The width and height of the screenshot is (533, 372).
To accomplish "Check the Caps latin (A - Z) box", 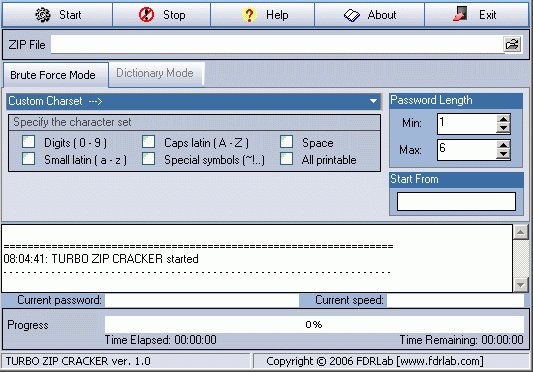I will click(x=149, y=142).
